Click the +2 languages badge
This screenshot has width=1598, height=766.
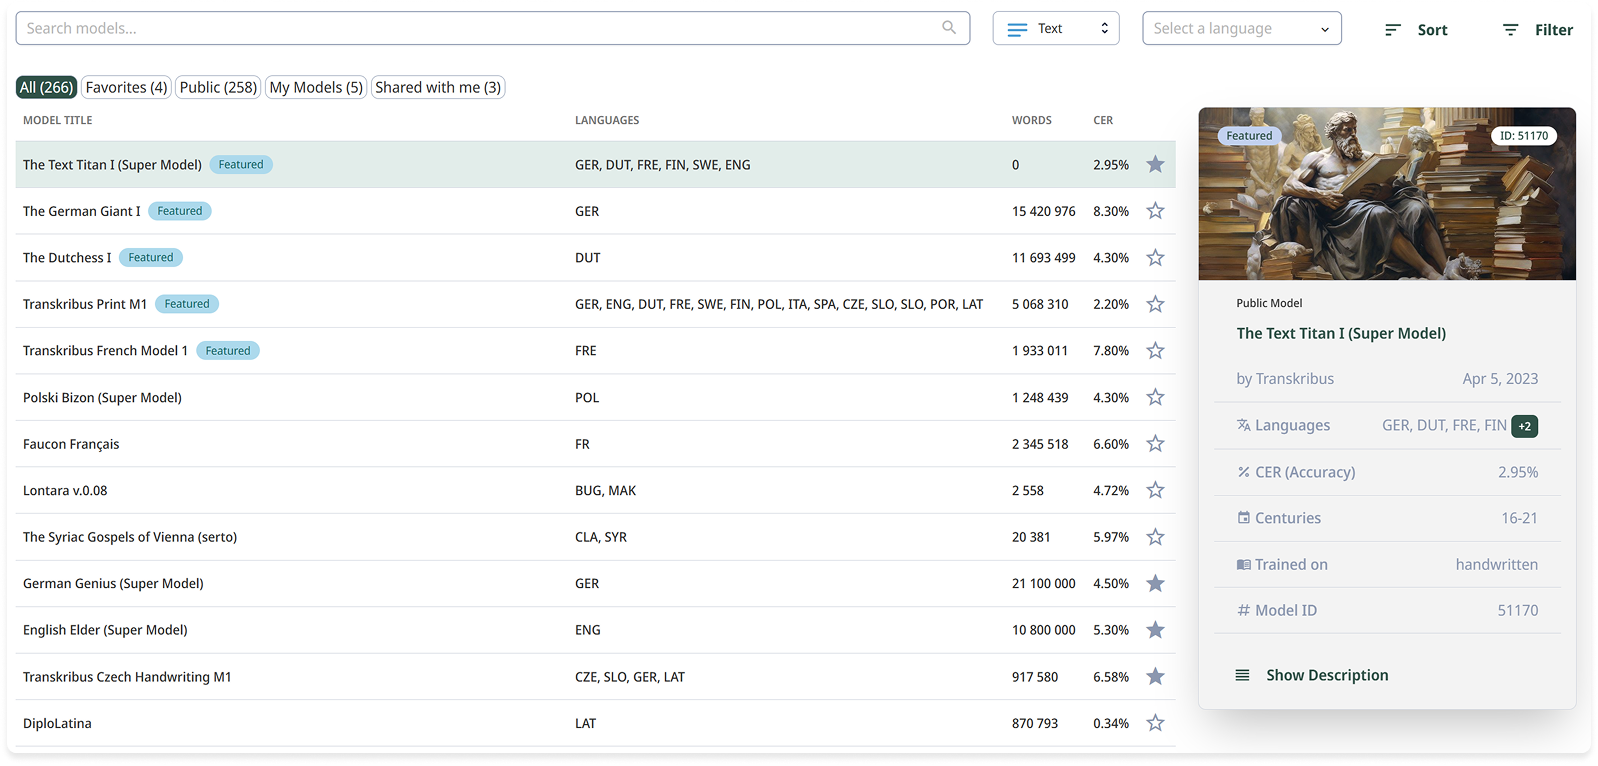coord(1524,426)
